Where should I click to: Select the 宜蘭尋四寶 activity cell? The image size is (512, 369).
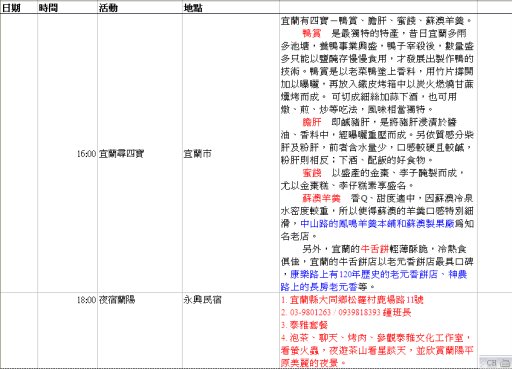pos(140,153)
